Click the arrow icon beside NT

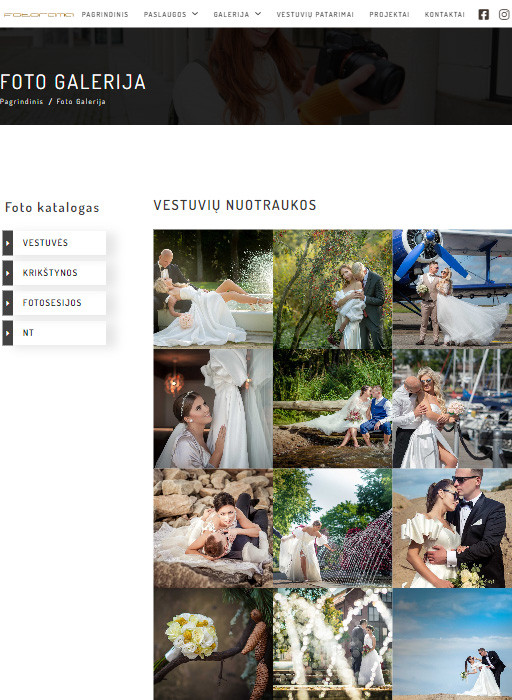click(x=8, y=333)
